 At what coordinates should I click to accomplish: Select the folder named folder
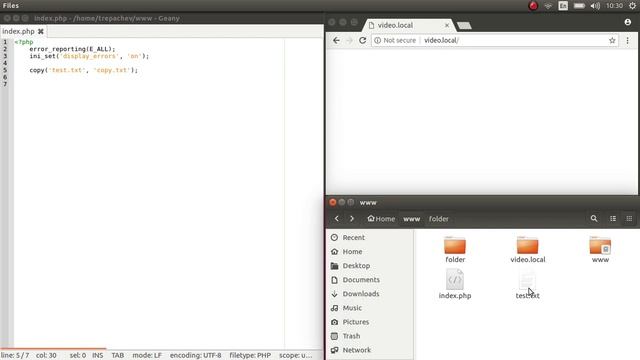pos(455,245)
